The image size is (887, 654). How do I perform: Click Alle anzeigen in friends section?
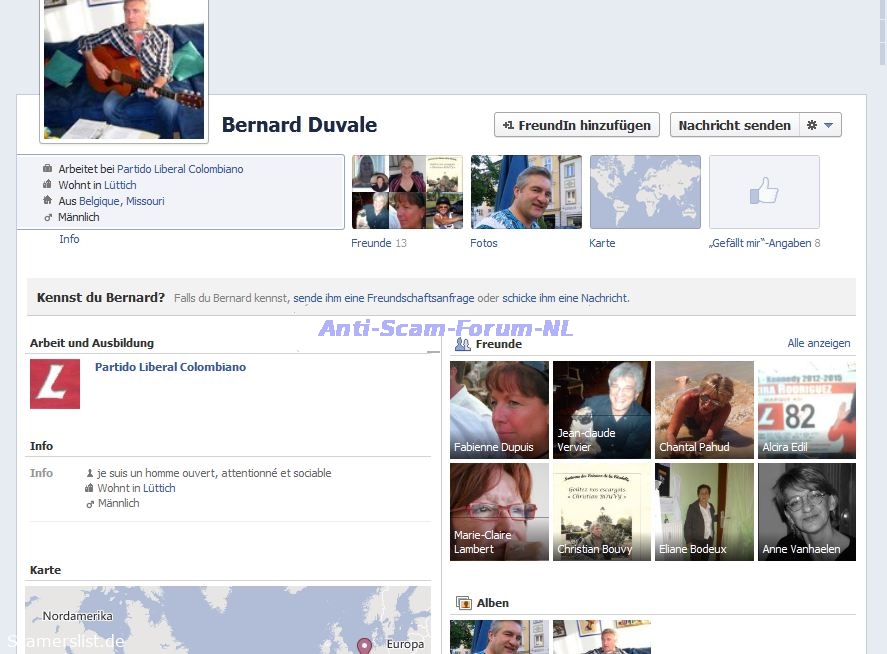click(x=818, y=343)
